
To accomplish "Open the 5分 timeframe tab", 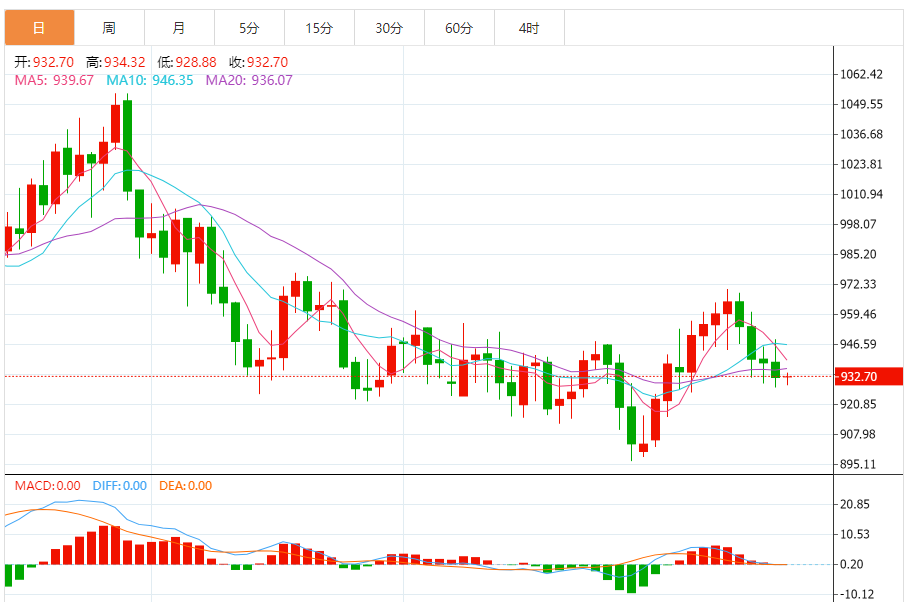I will [x=249, y=28].
